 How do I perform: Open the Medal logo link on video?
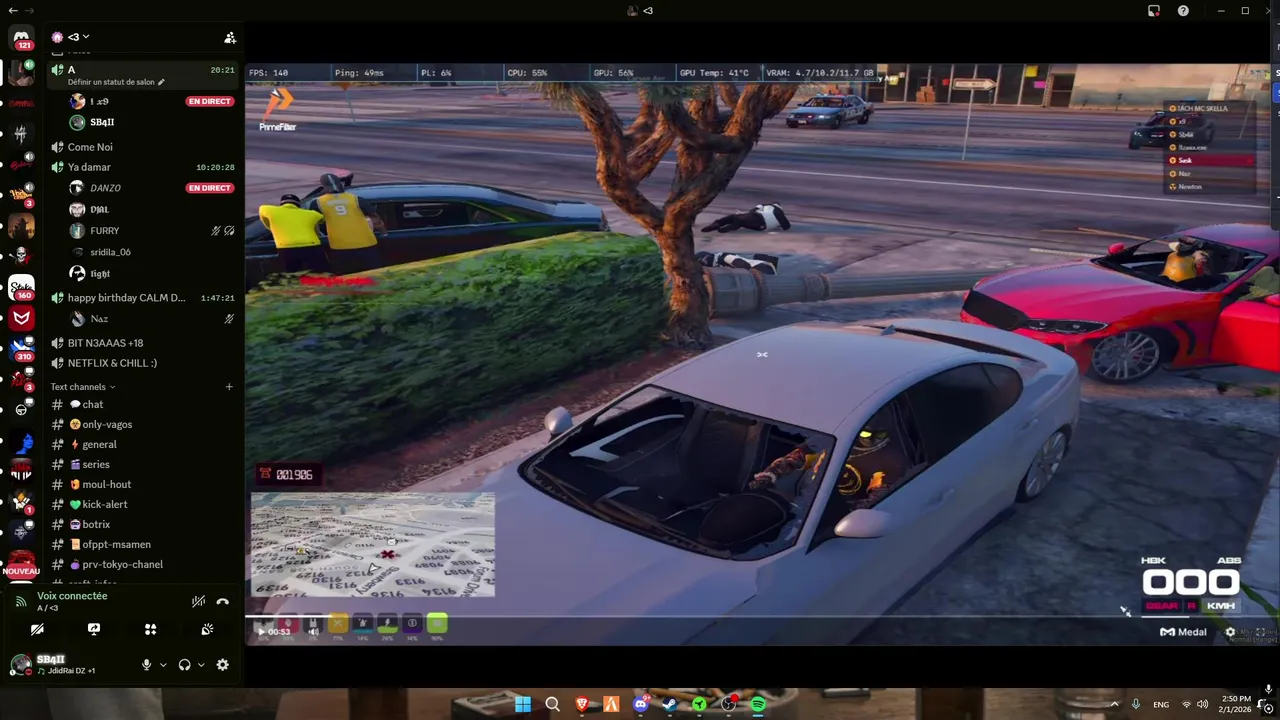coord(1183,632)
